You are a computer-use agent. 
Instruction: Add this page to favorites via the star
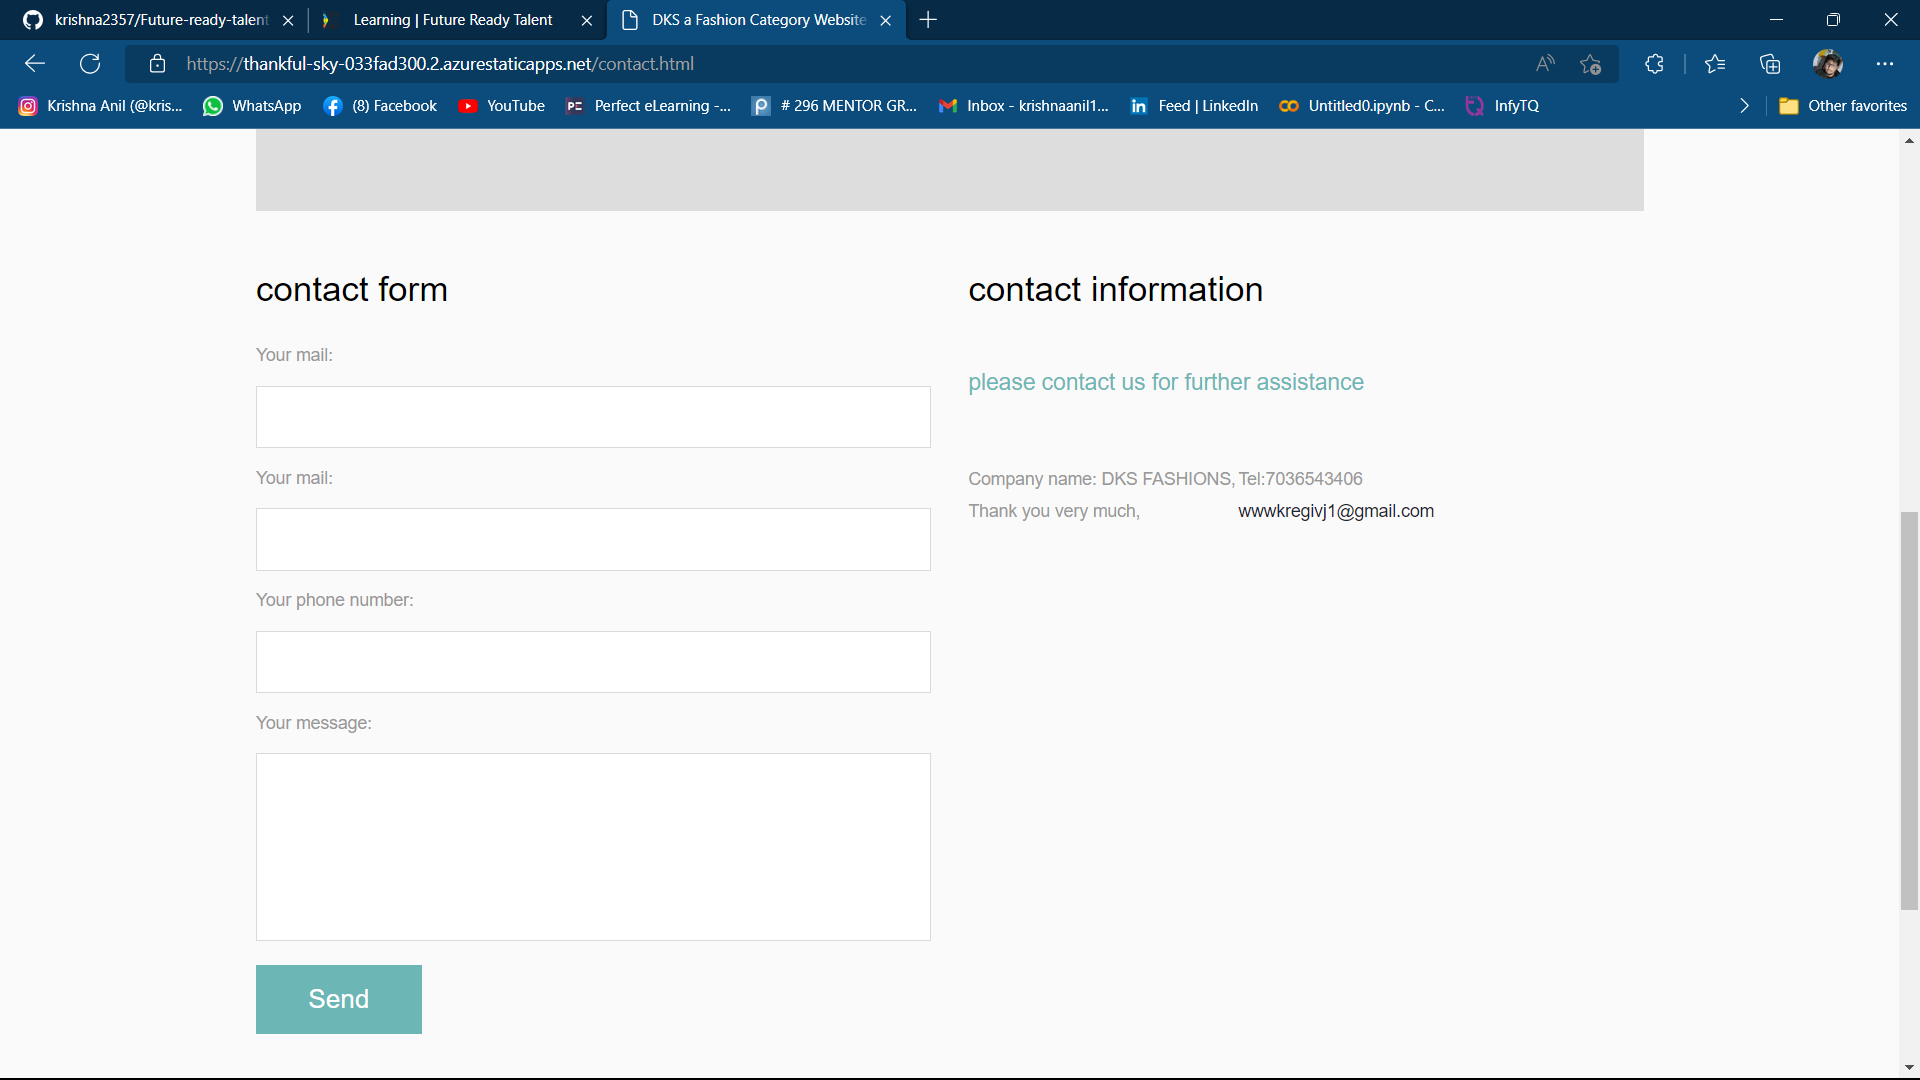tap(1590, 63)
